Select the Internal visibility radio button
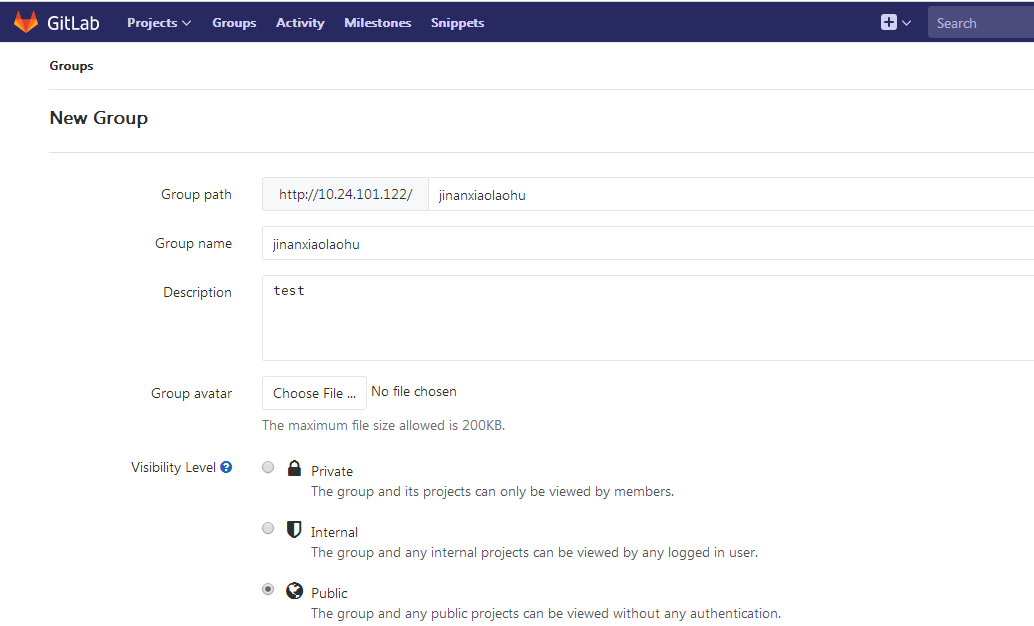The image size is (1034, 626). coord(268,528)
